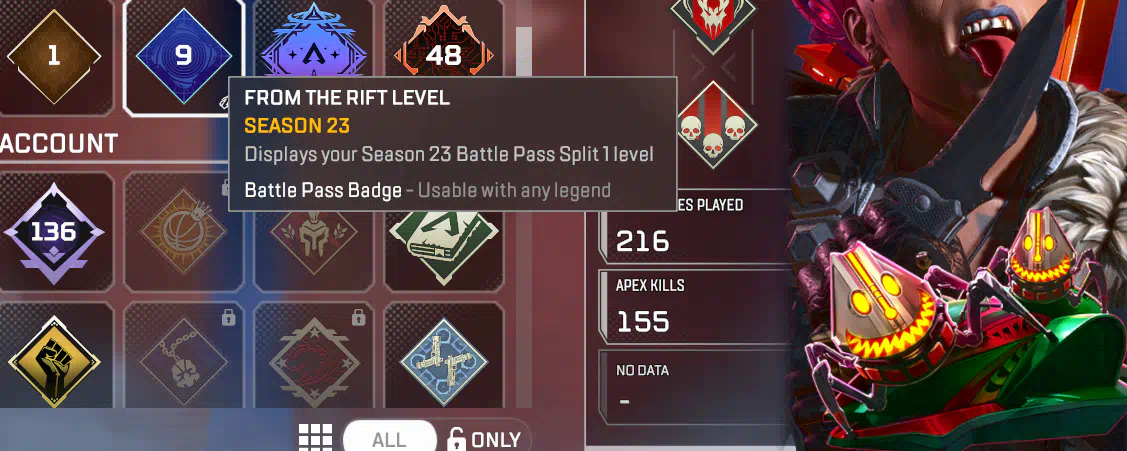Open the Games Played tracker slot
Viewport: 1127px width, 451px height.
694,229
